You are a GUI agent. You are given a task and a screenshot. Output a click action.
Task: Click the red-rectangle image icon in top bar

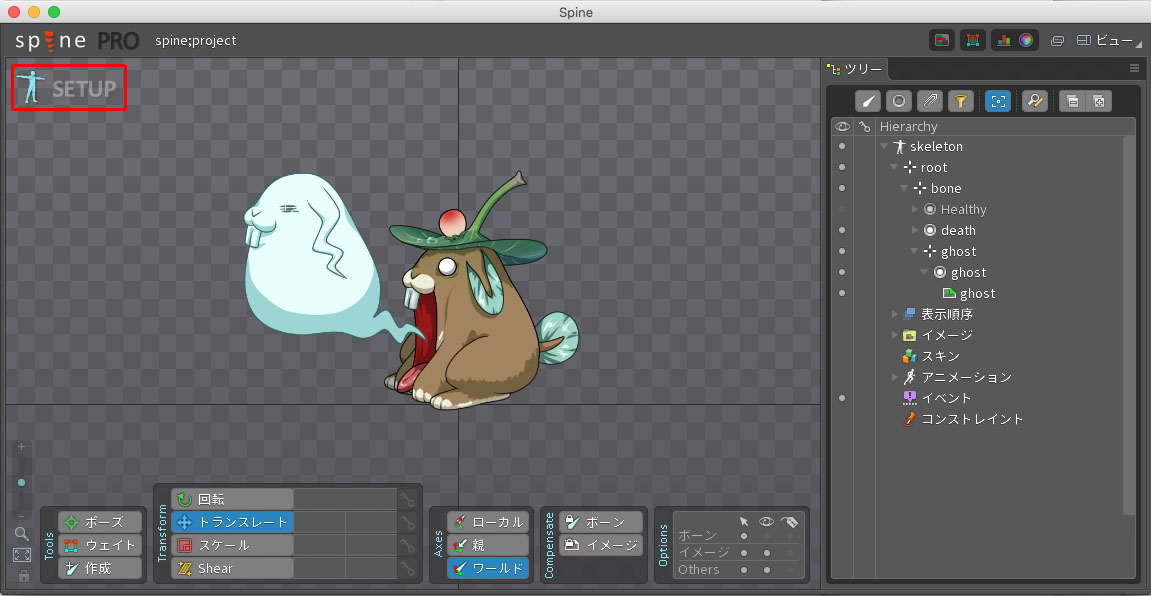pos(942,40)
